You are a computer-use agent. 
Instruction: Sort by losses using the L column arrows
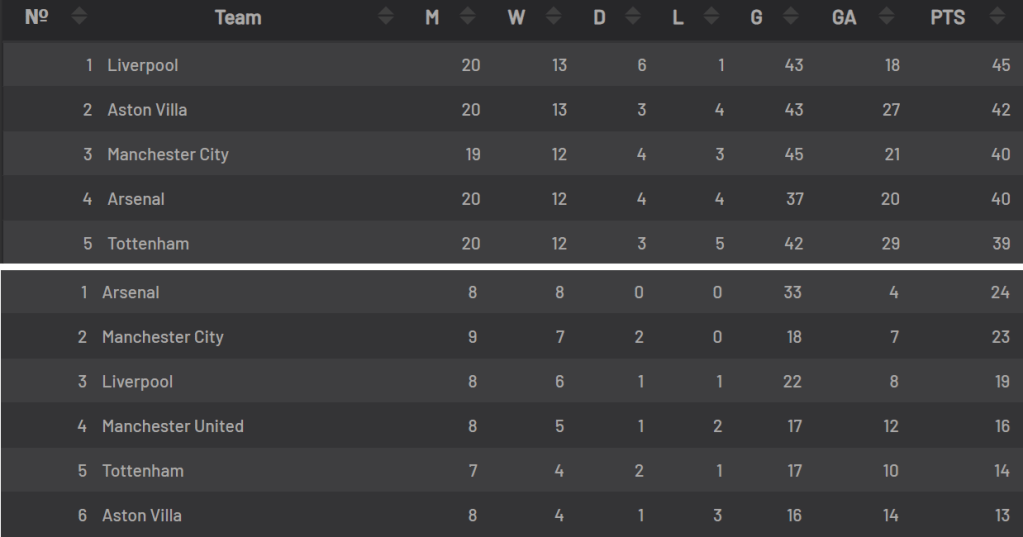[711, 17]
